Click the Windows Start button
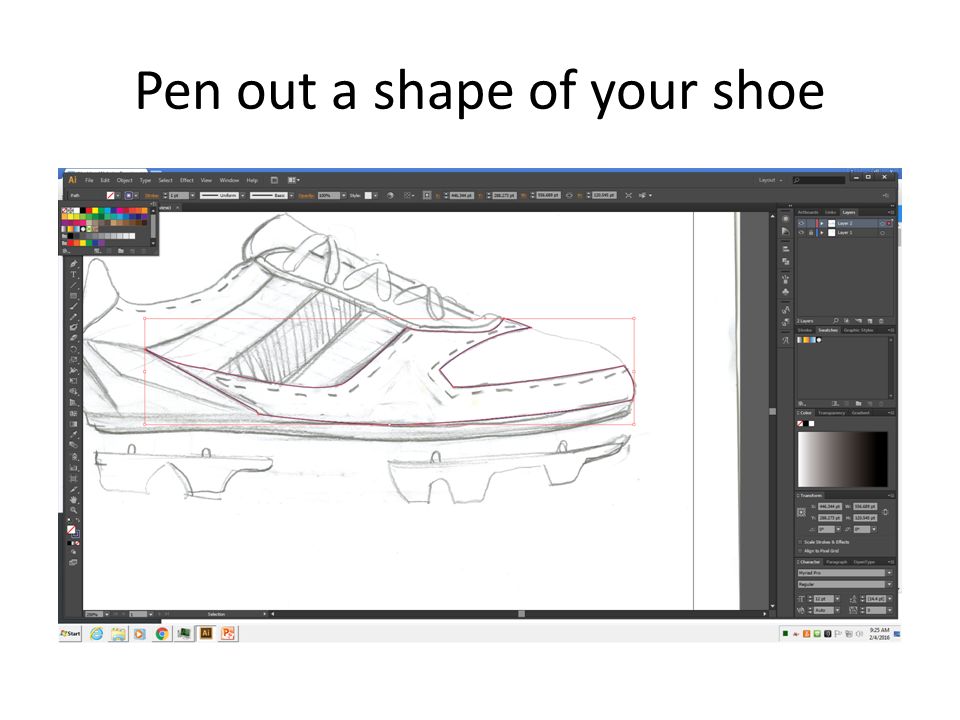The width and height of the screenshot is (960, 720). pyautogui.click(x=70, y=633)
